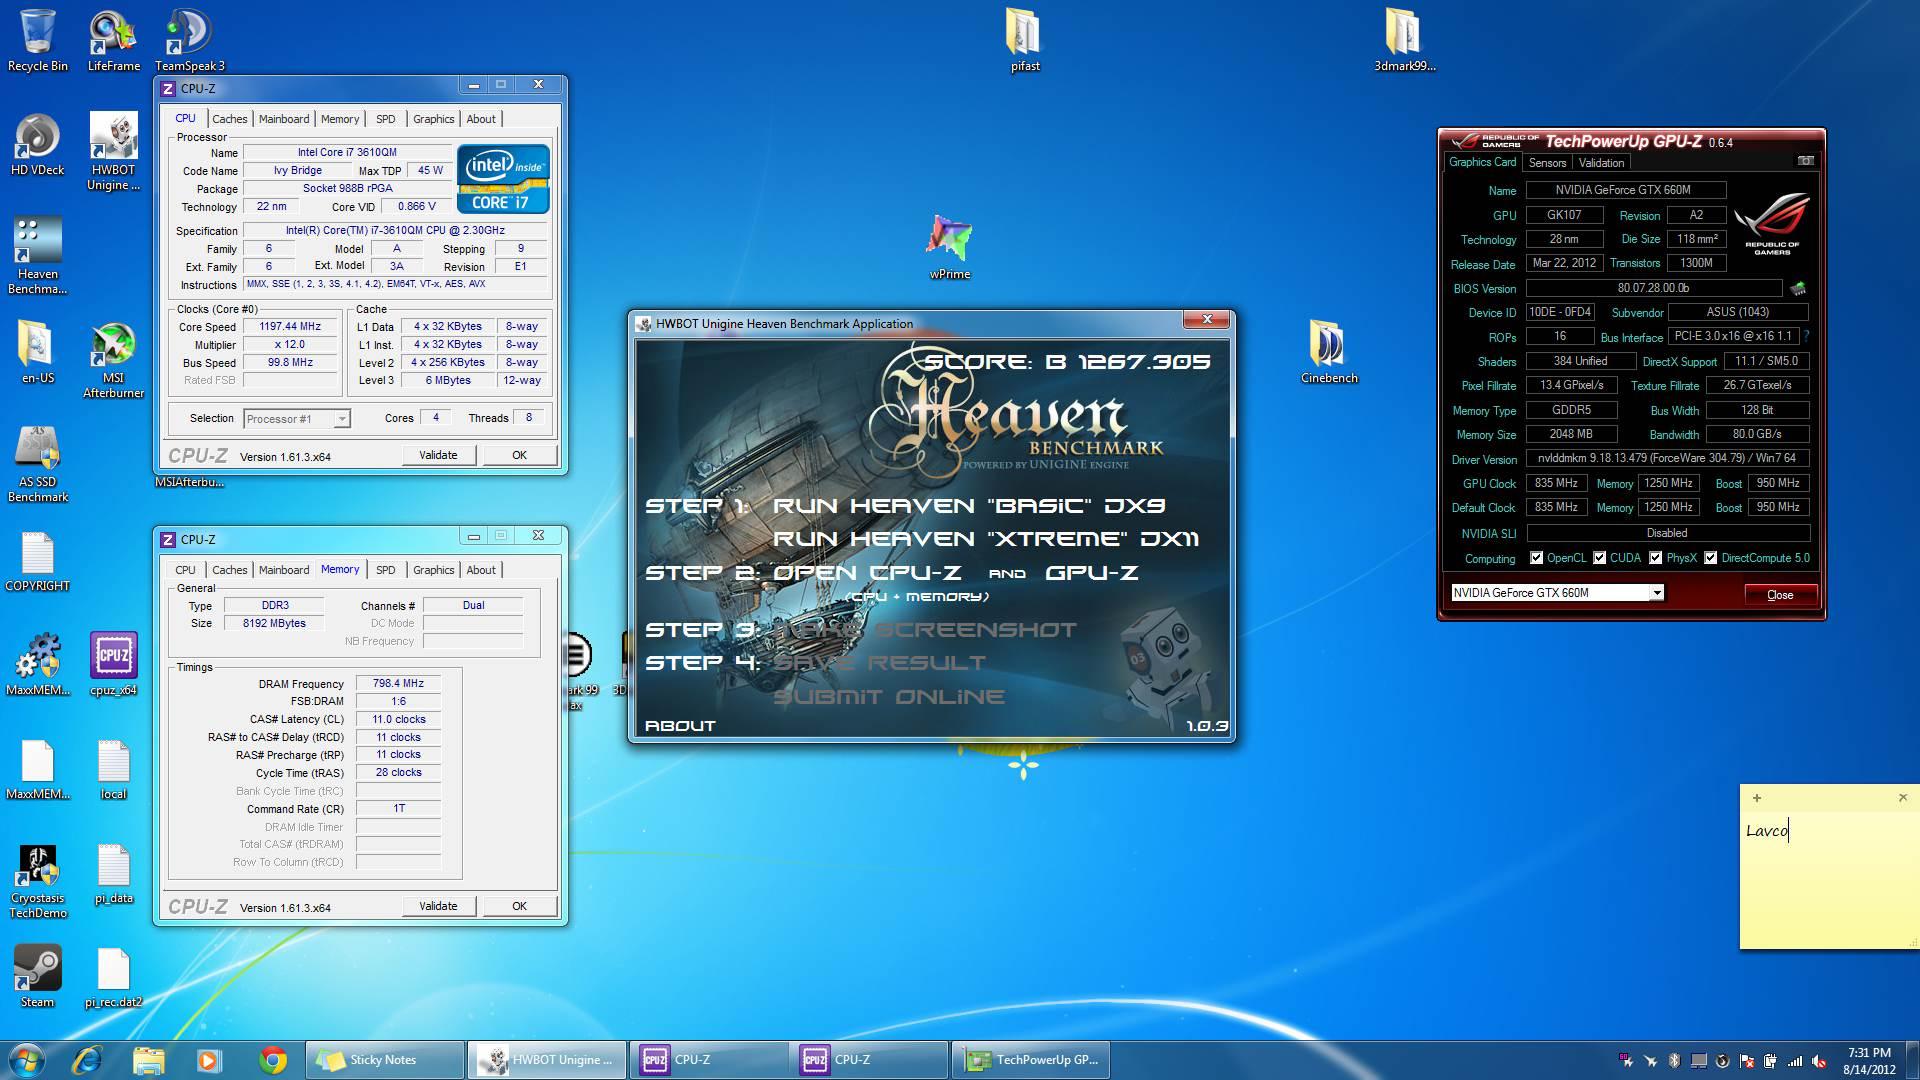Viewport: 1920px width, 1080px height.
Task: Open LifeFrame desktop shortcut
Action: coord(113,40)
